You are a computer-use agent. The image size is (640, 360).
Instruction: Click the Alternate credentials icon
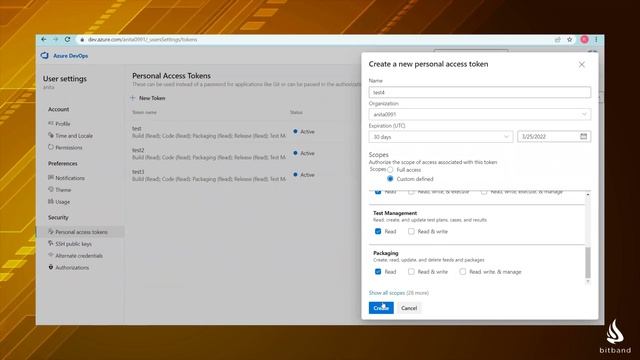coord(51,255)
